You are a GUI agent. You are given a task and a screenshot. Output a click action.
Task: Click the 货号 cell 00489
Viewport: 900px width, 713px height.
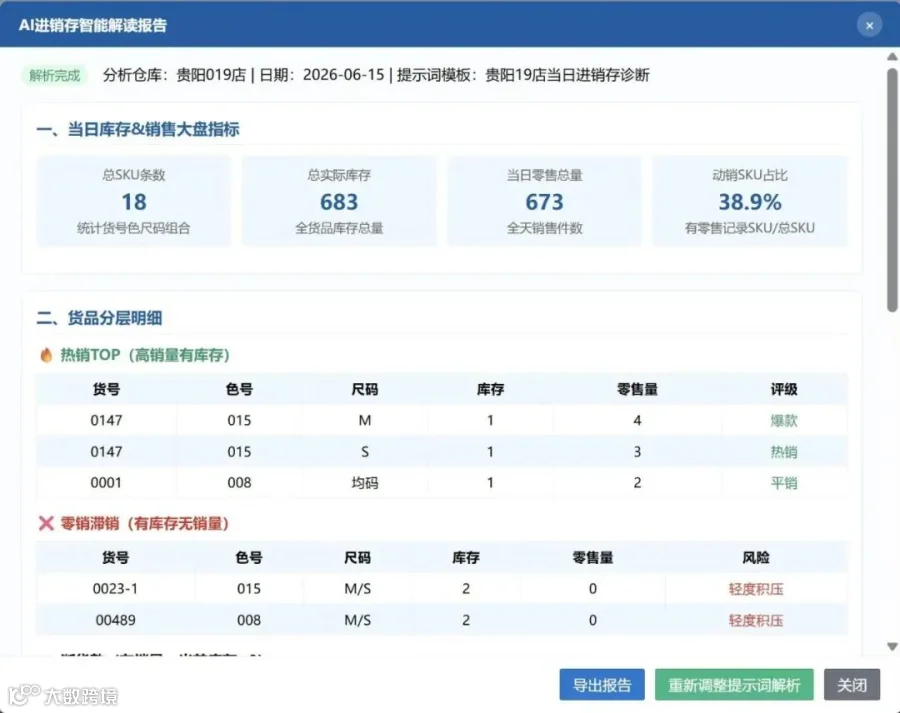(x=115, y=620)
